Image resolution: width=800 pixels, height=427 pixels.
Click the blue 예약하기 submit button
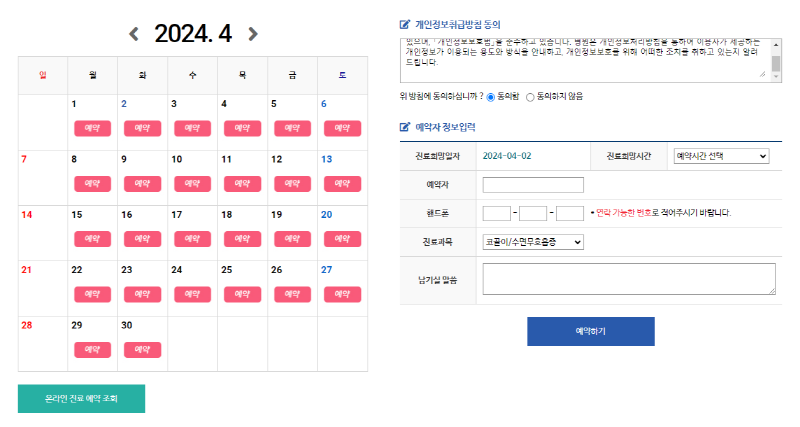click(x=591, y=331)
